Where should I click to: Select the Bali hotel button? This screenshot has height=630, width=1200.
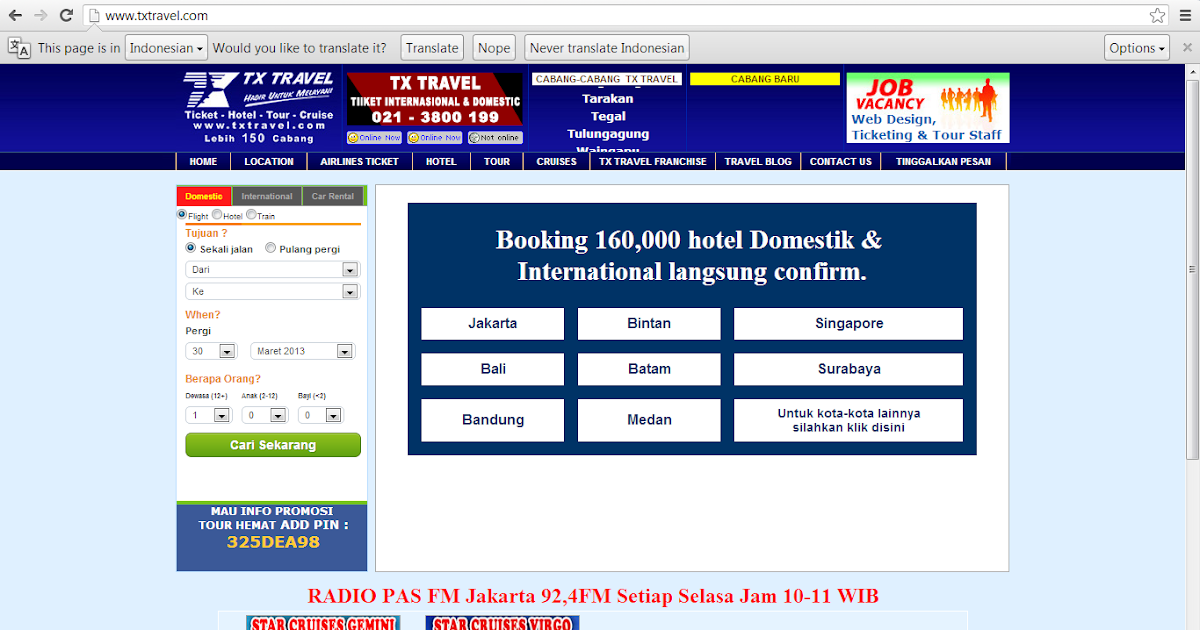point(493,369)
